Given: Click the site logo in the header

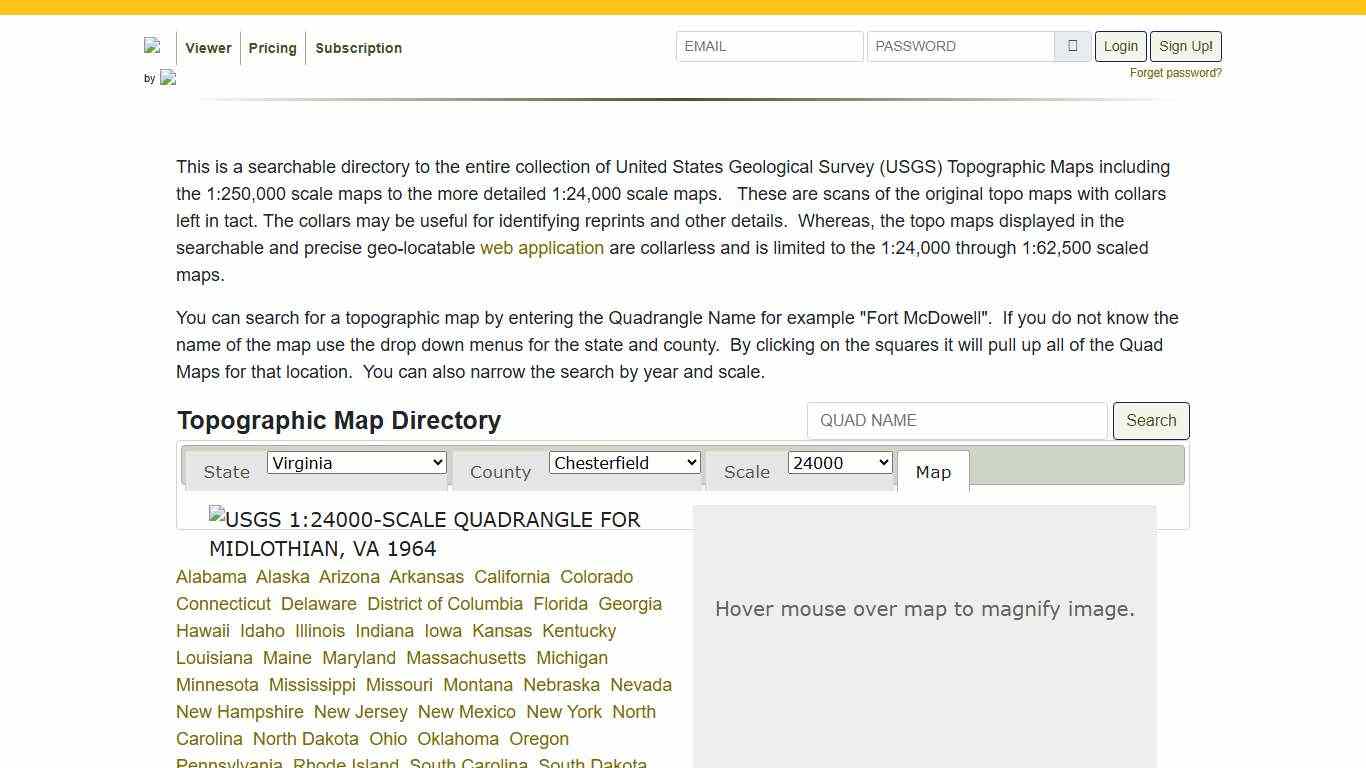Looking at the screenshot, I should pos(153,45).
